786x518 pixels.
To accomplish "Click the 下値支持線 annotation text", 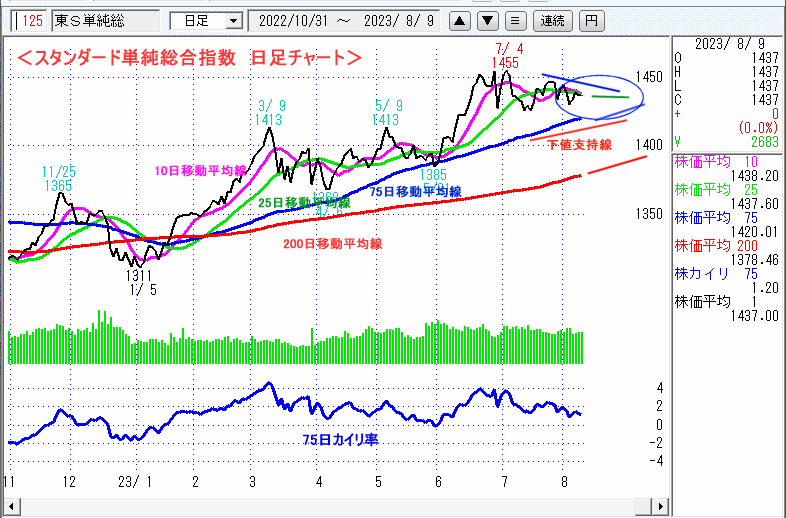I will 579,145.
